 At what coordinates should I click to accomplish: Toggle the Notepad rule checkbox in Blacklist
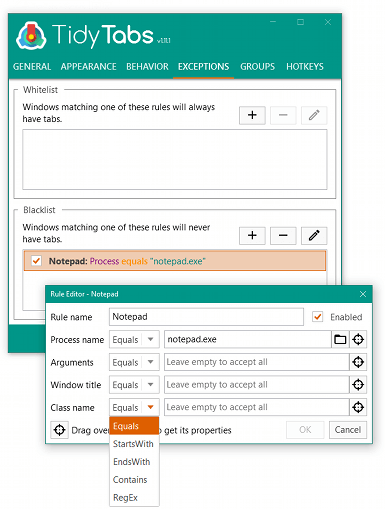click(x=36, y=261)
